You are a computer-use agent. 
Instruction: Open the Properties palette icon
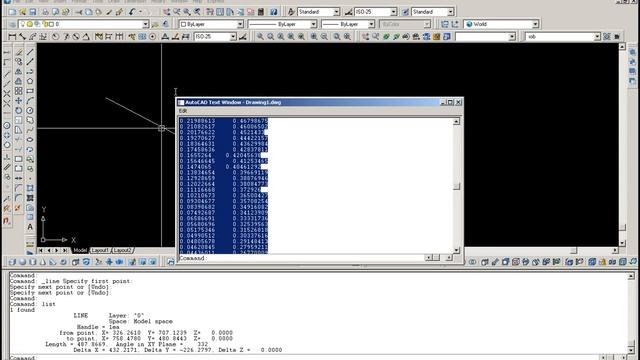point(210,12)
